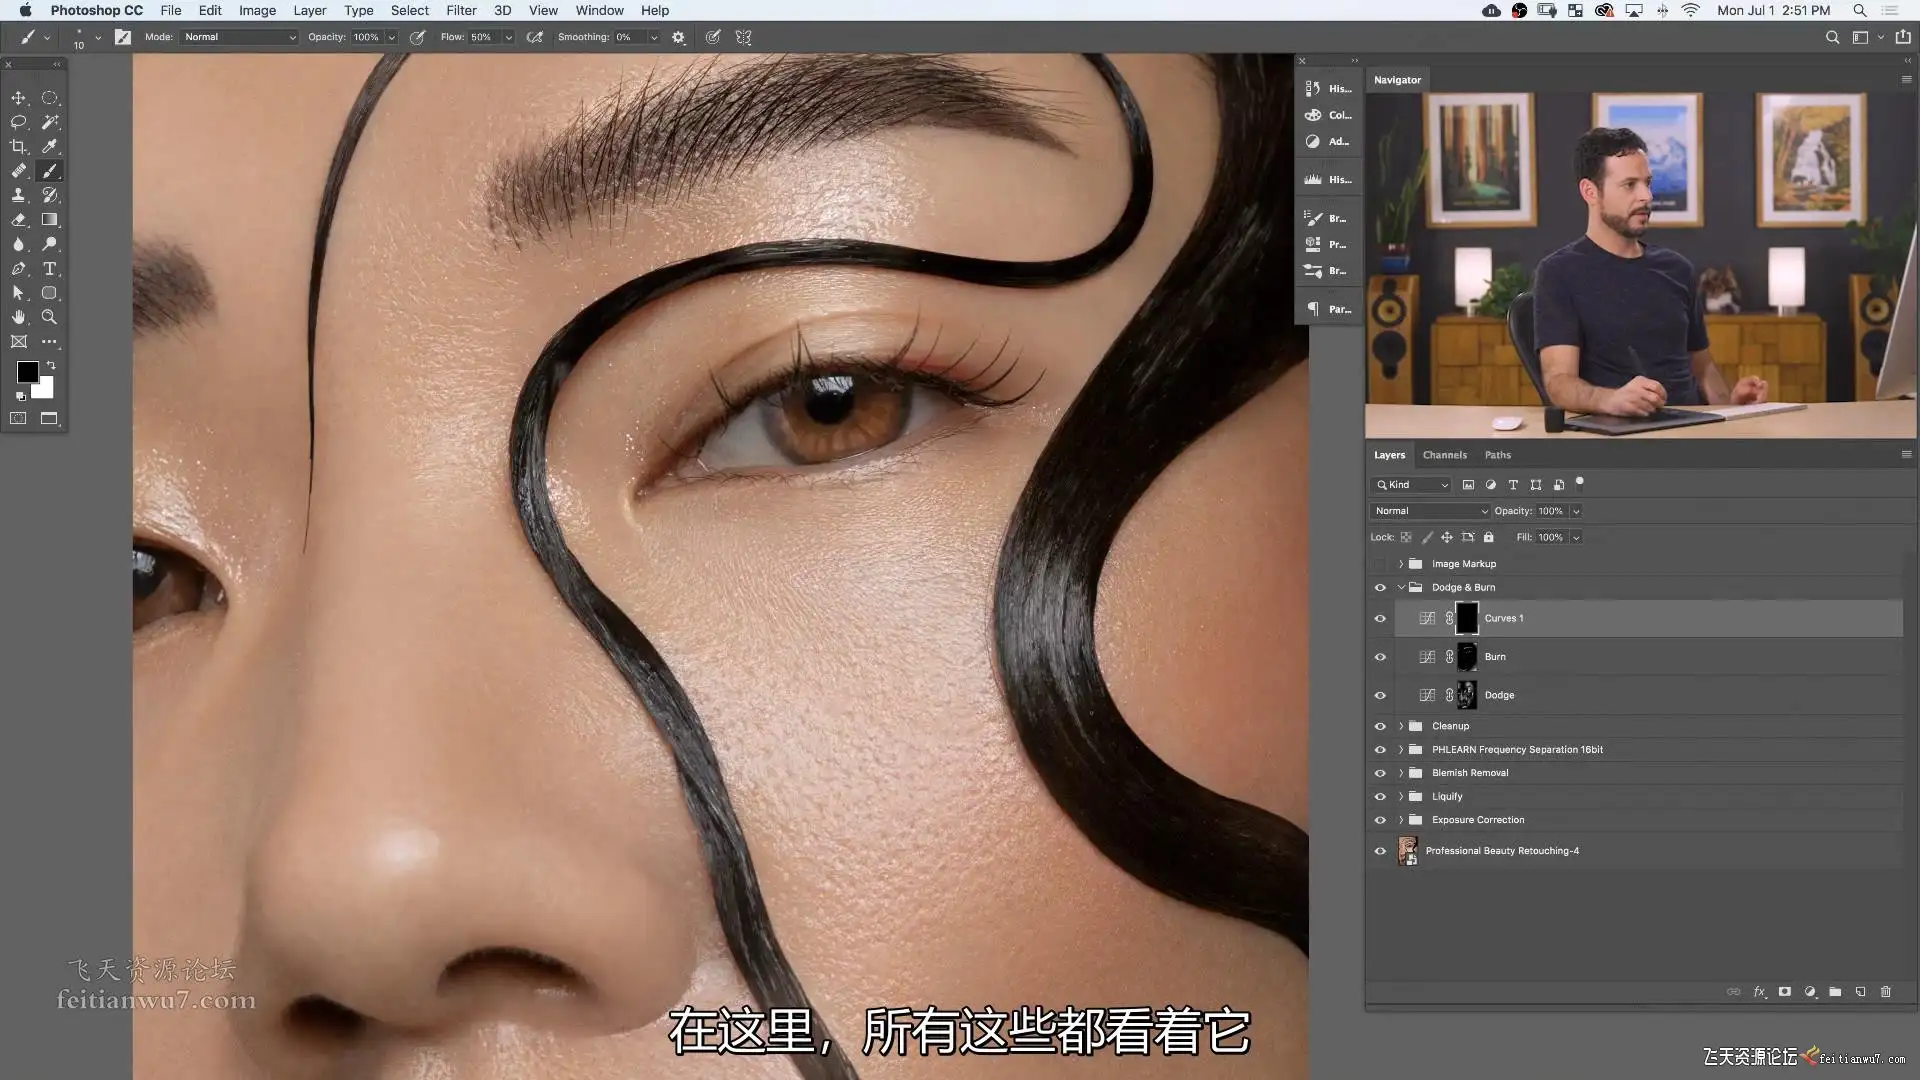Select the Hand tool
The width and height of the screenshot is (1920, 1080).
click(18, 317)
